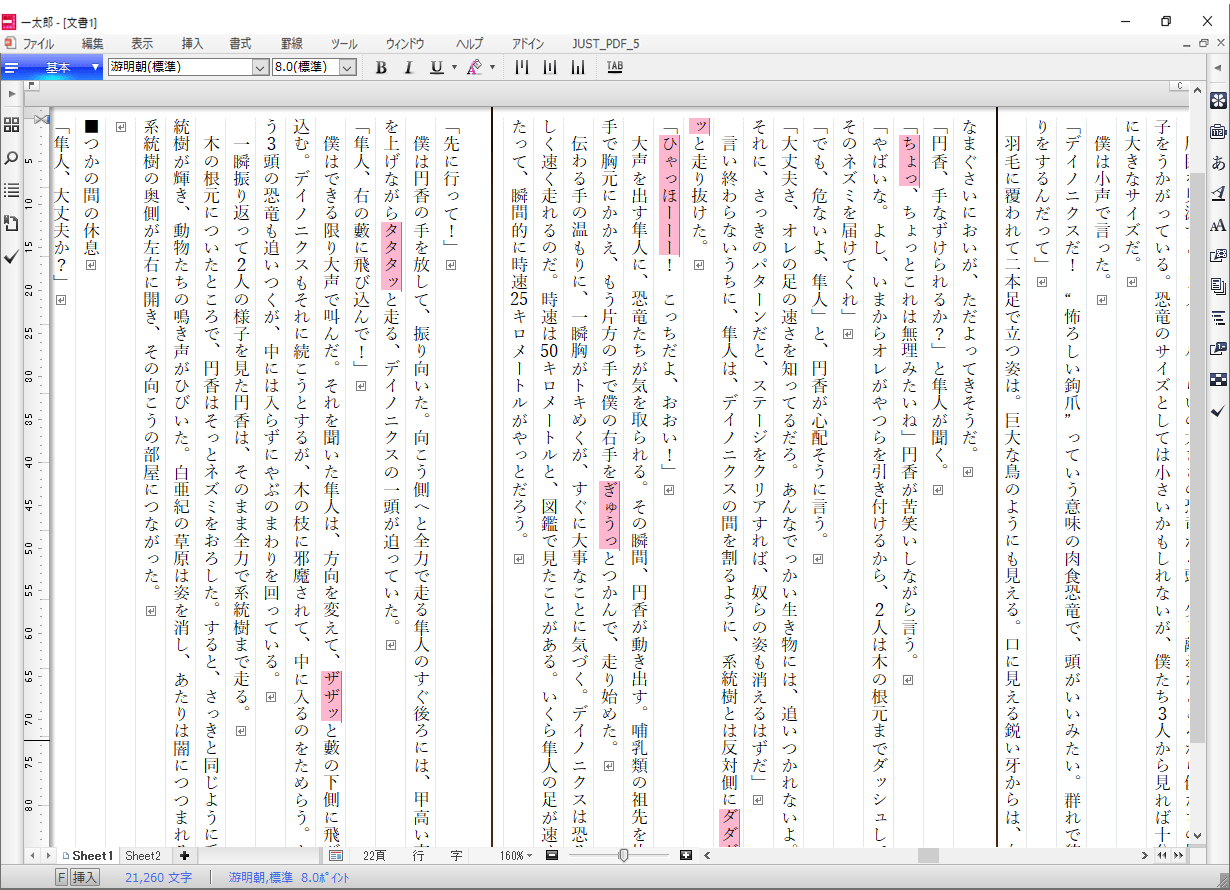1230x890 pixels.
Task: Add a new sheet with plus tab
Action: click(x=184, y=856)
